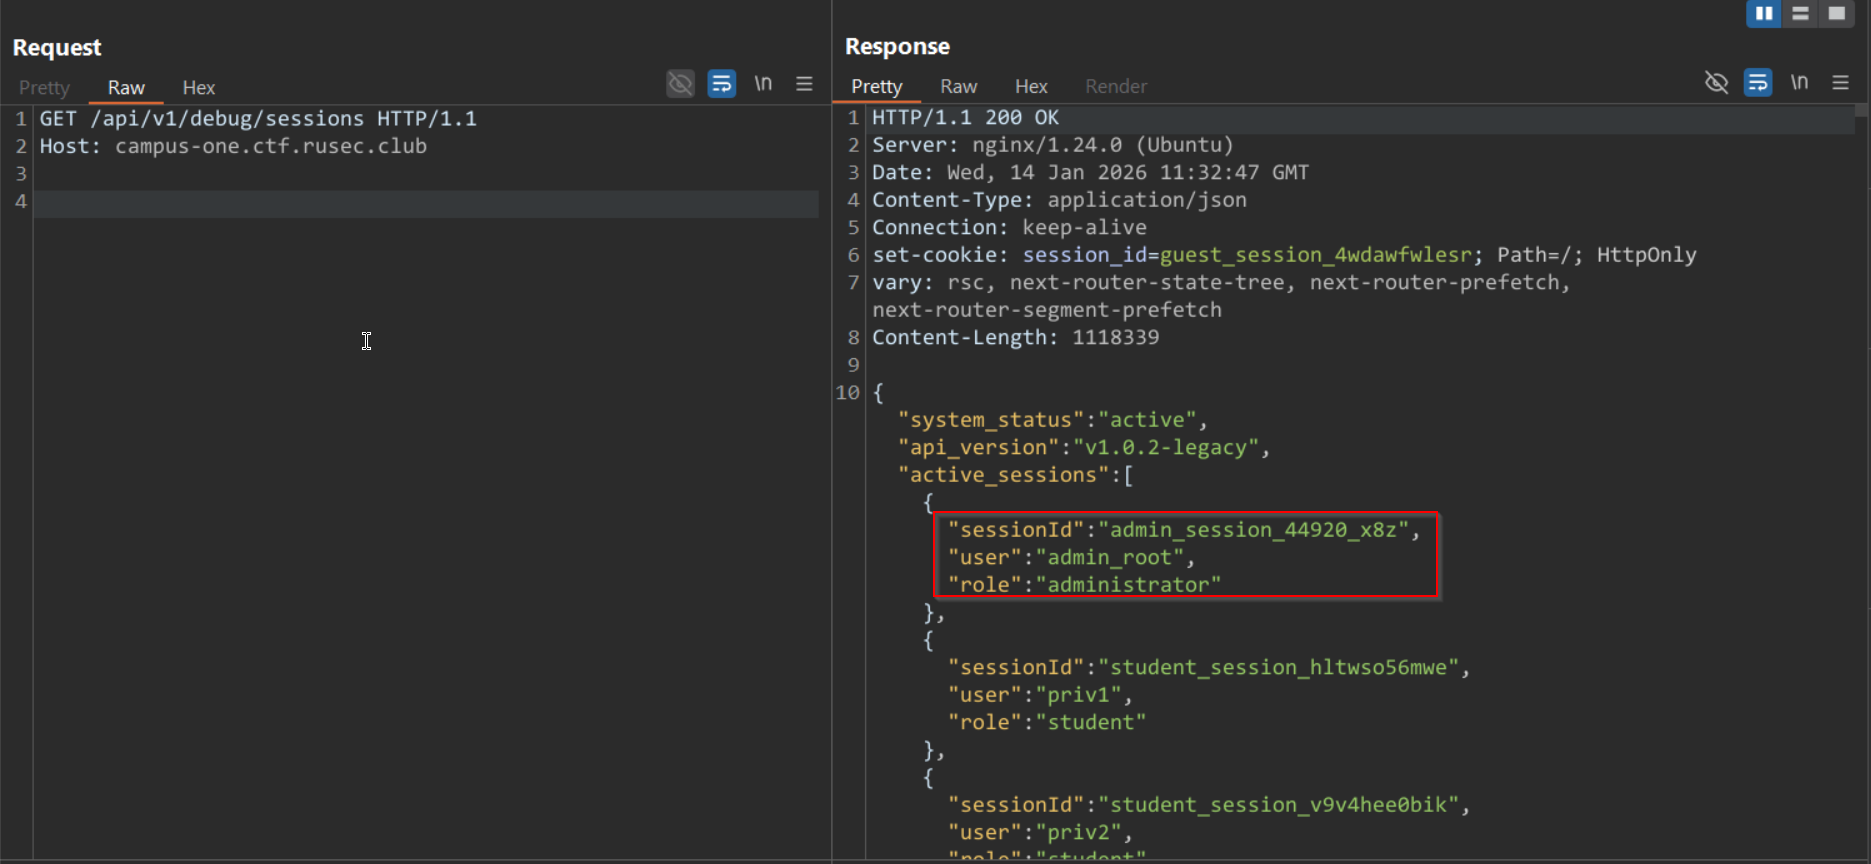
Task: Open the Request Hex tab
Action: coord(198,88)
